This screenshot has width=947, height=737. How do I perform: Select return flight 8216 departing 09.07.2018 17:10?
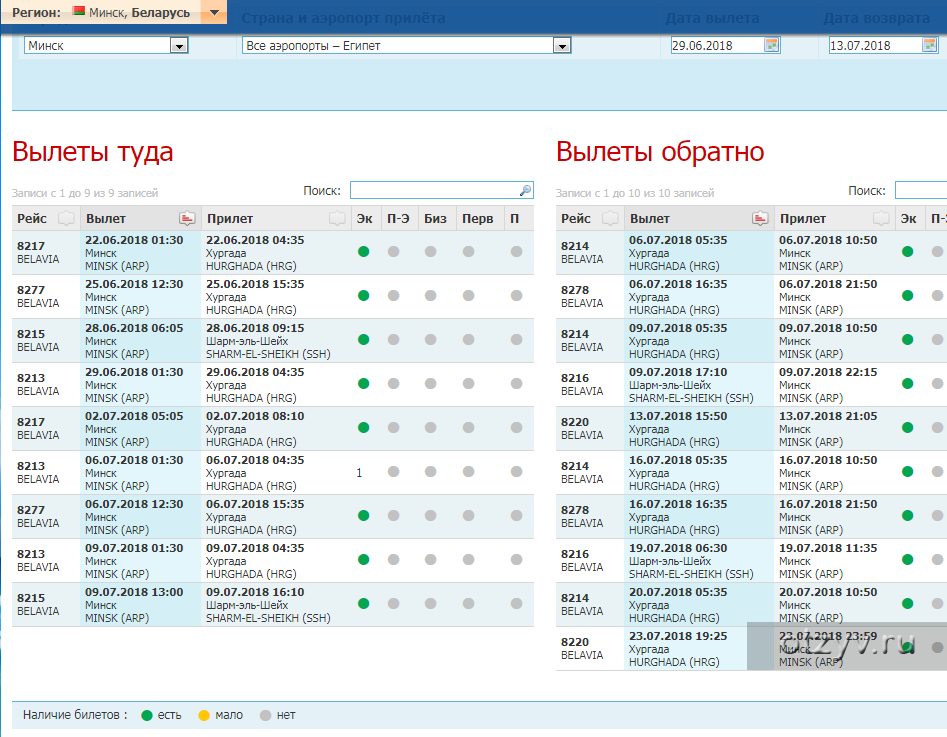(751, 385)
